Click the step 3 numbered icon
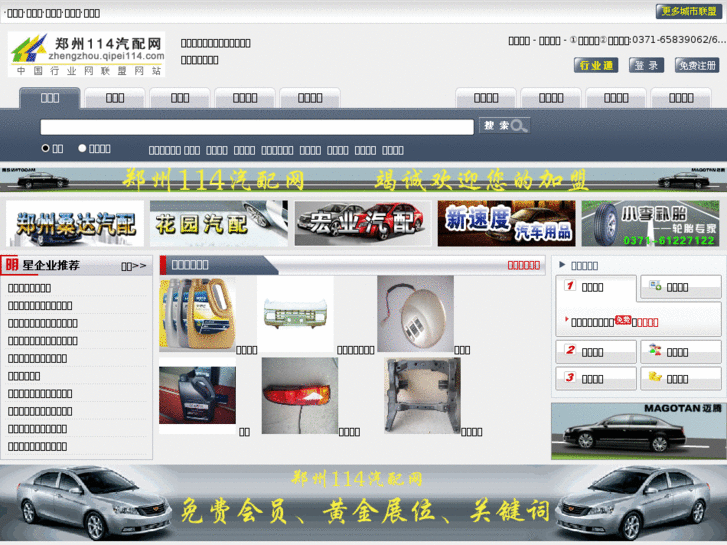 570,377
